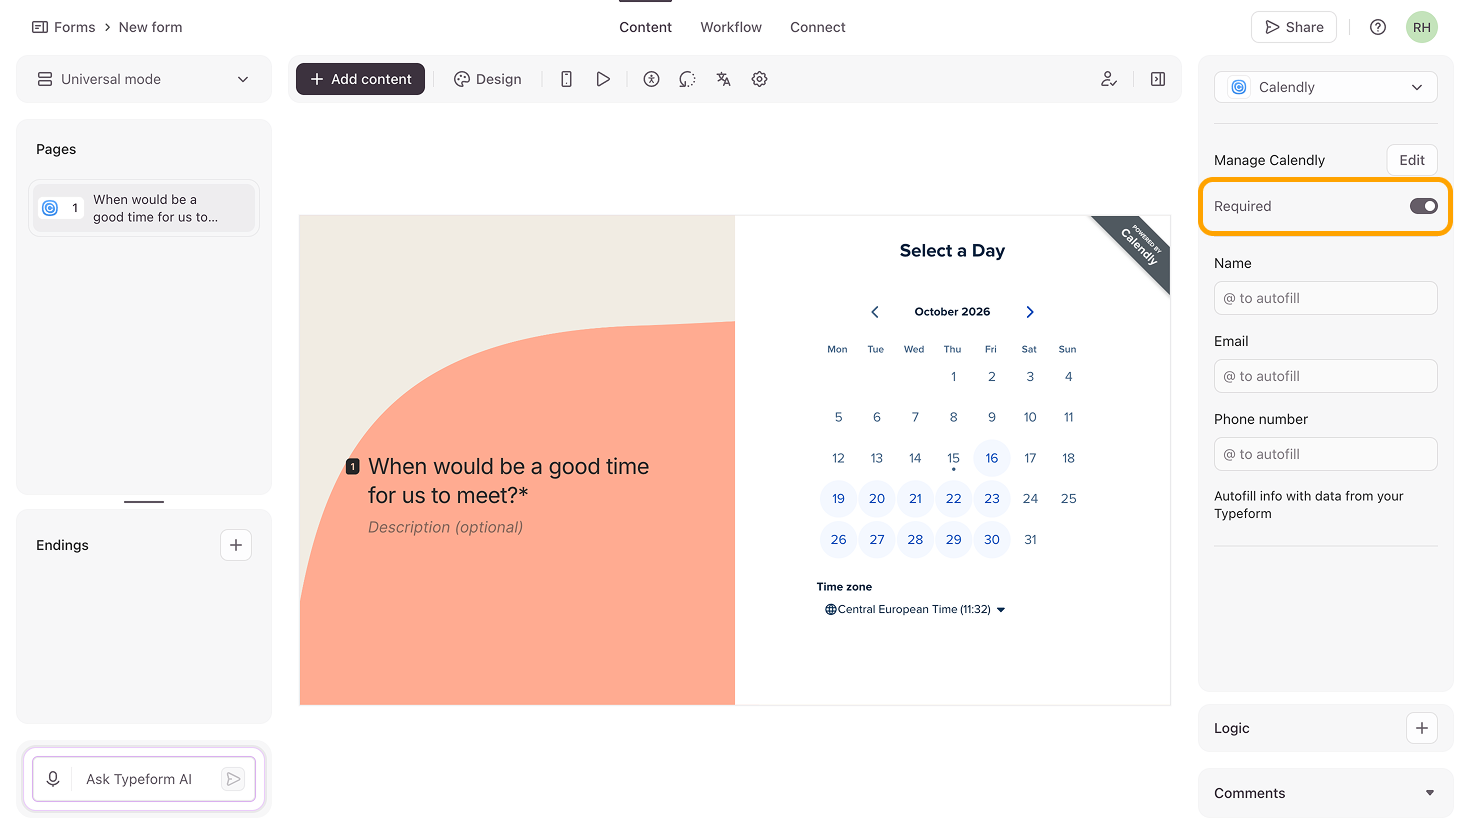The height and width of the screenshot is (834, 1470).
Task: Click the Phone number autofill field
Action: coord(1326,454)
